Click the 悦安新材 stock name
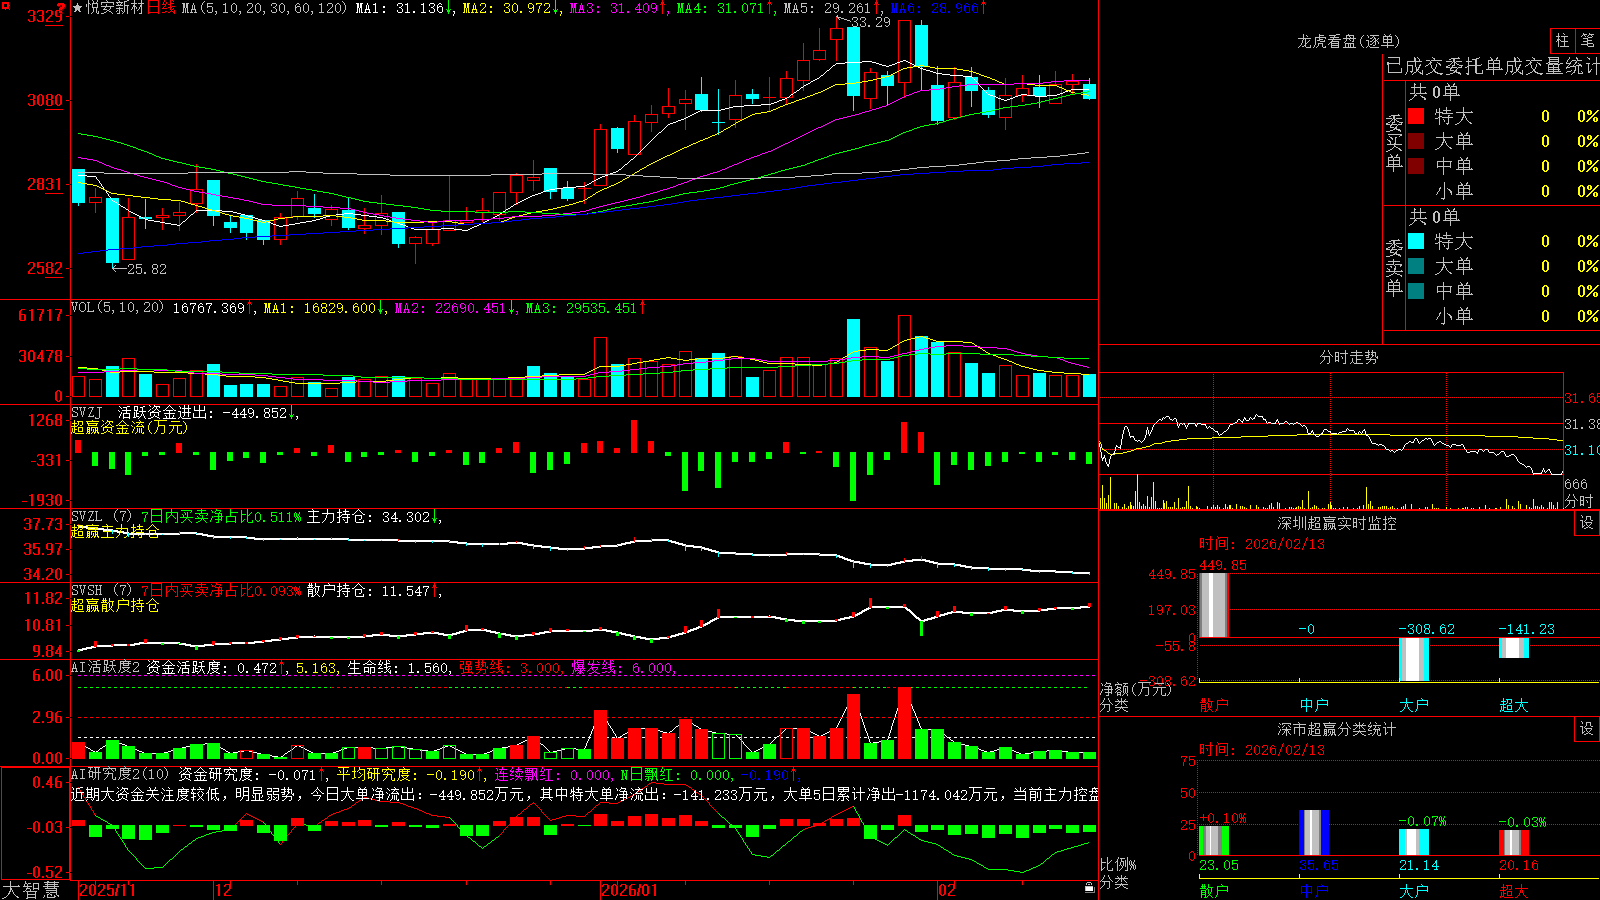 click(x=115, y=8)
